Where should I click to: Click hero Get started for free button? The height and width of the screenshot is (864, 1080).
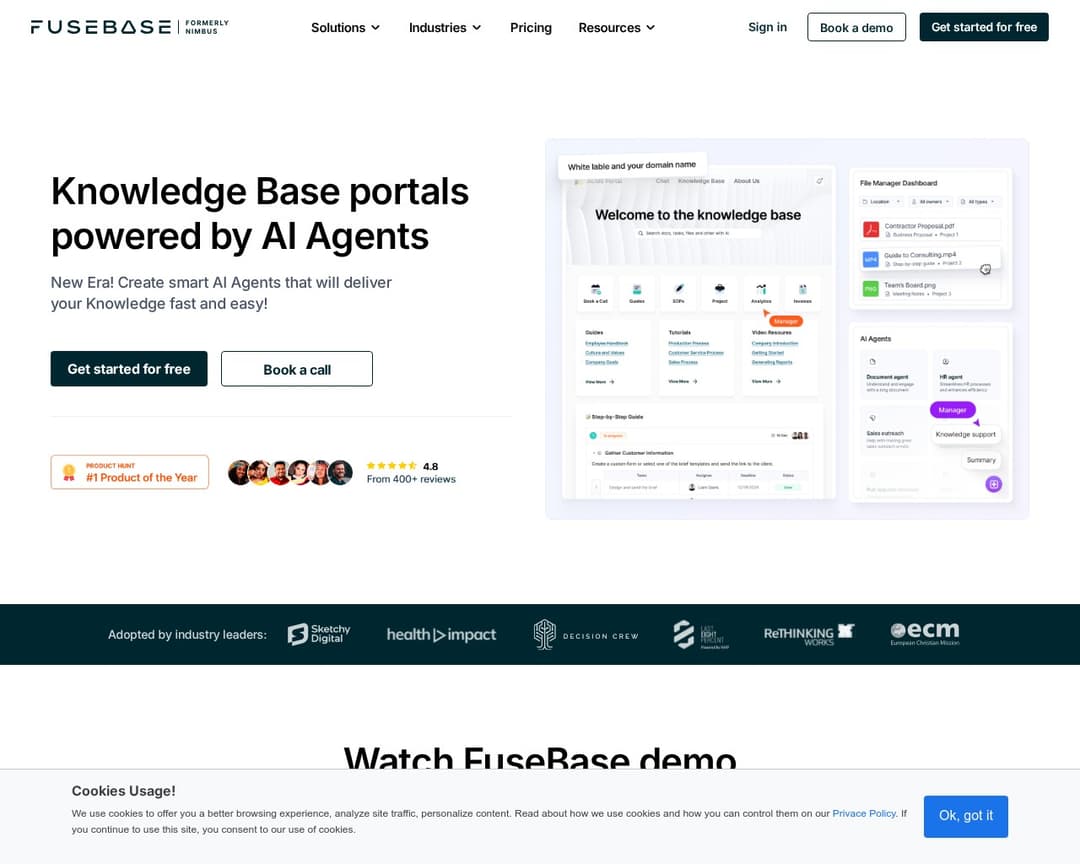129,369
